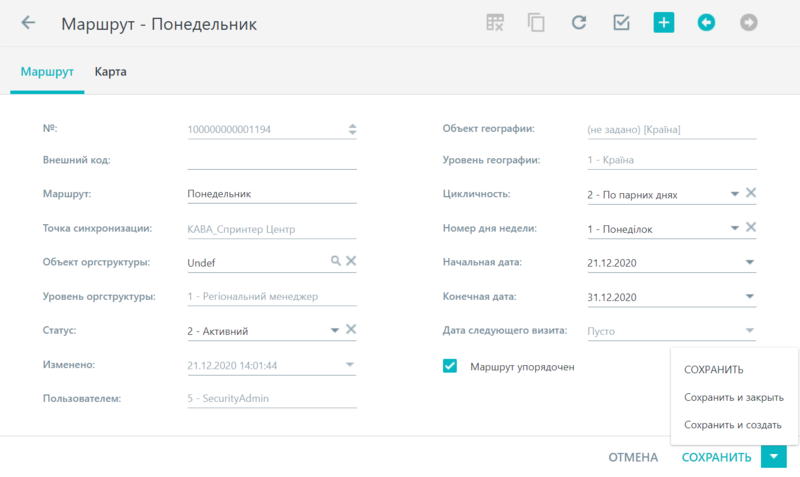Click the 1 - Понеділок value
This screenshot has width=800, height=477.
620,230
